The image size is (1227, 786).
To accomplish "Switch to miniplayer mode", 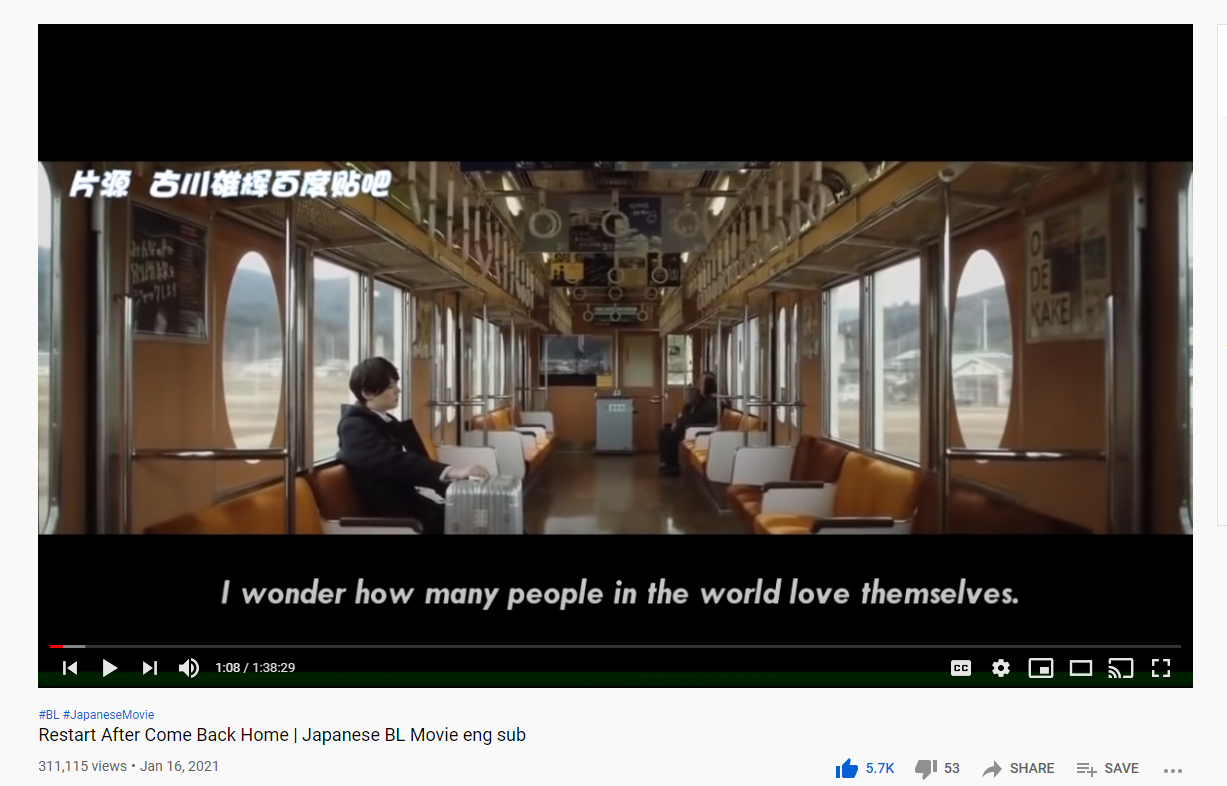I will [1041, 668].
